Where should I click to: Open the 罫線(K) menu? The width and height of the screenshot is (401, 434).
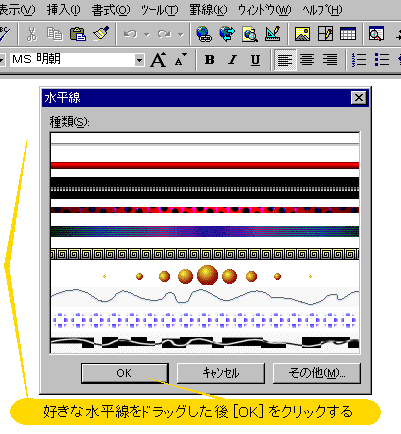click(x=208, y=10)
